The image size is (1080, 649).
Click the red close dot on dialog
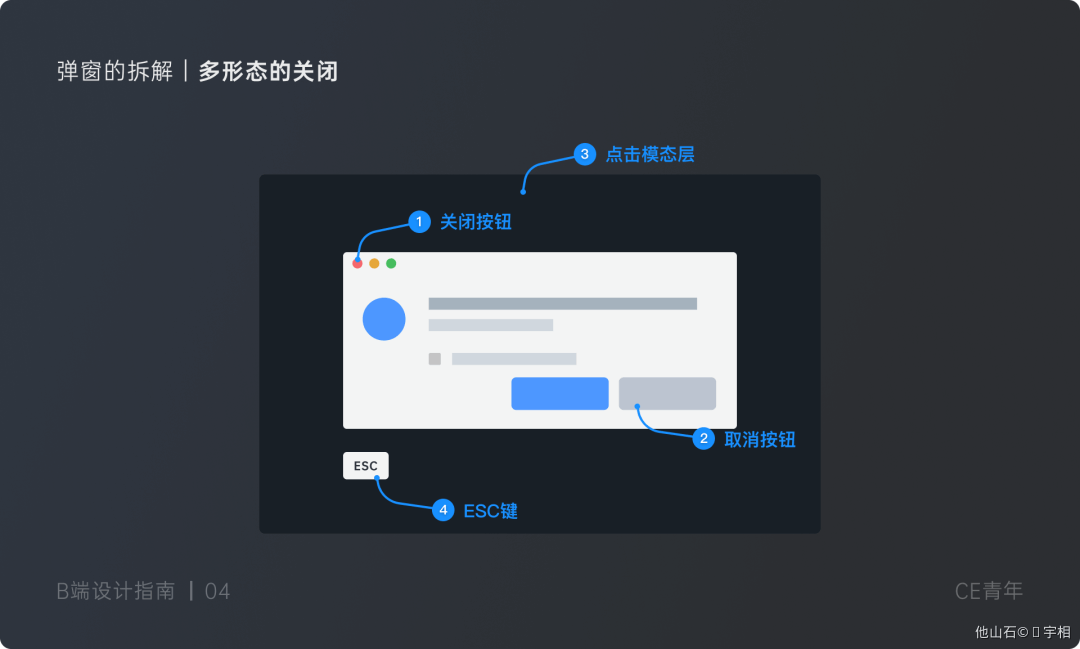coord(357,263)
